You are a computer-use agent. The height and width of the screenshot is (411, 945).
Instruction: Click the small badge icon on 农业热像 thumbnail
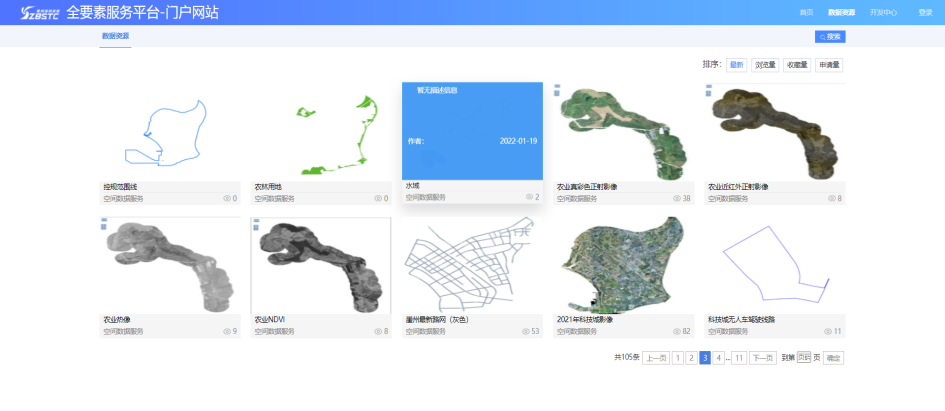click(104, 225)
